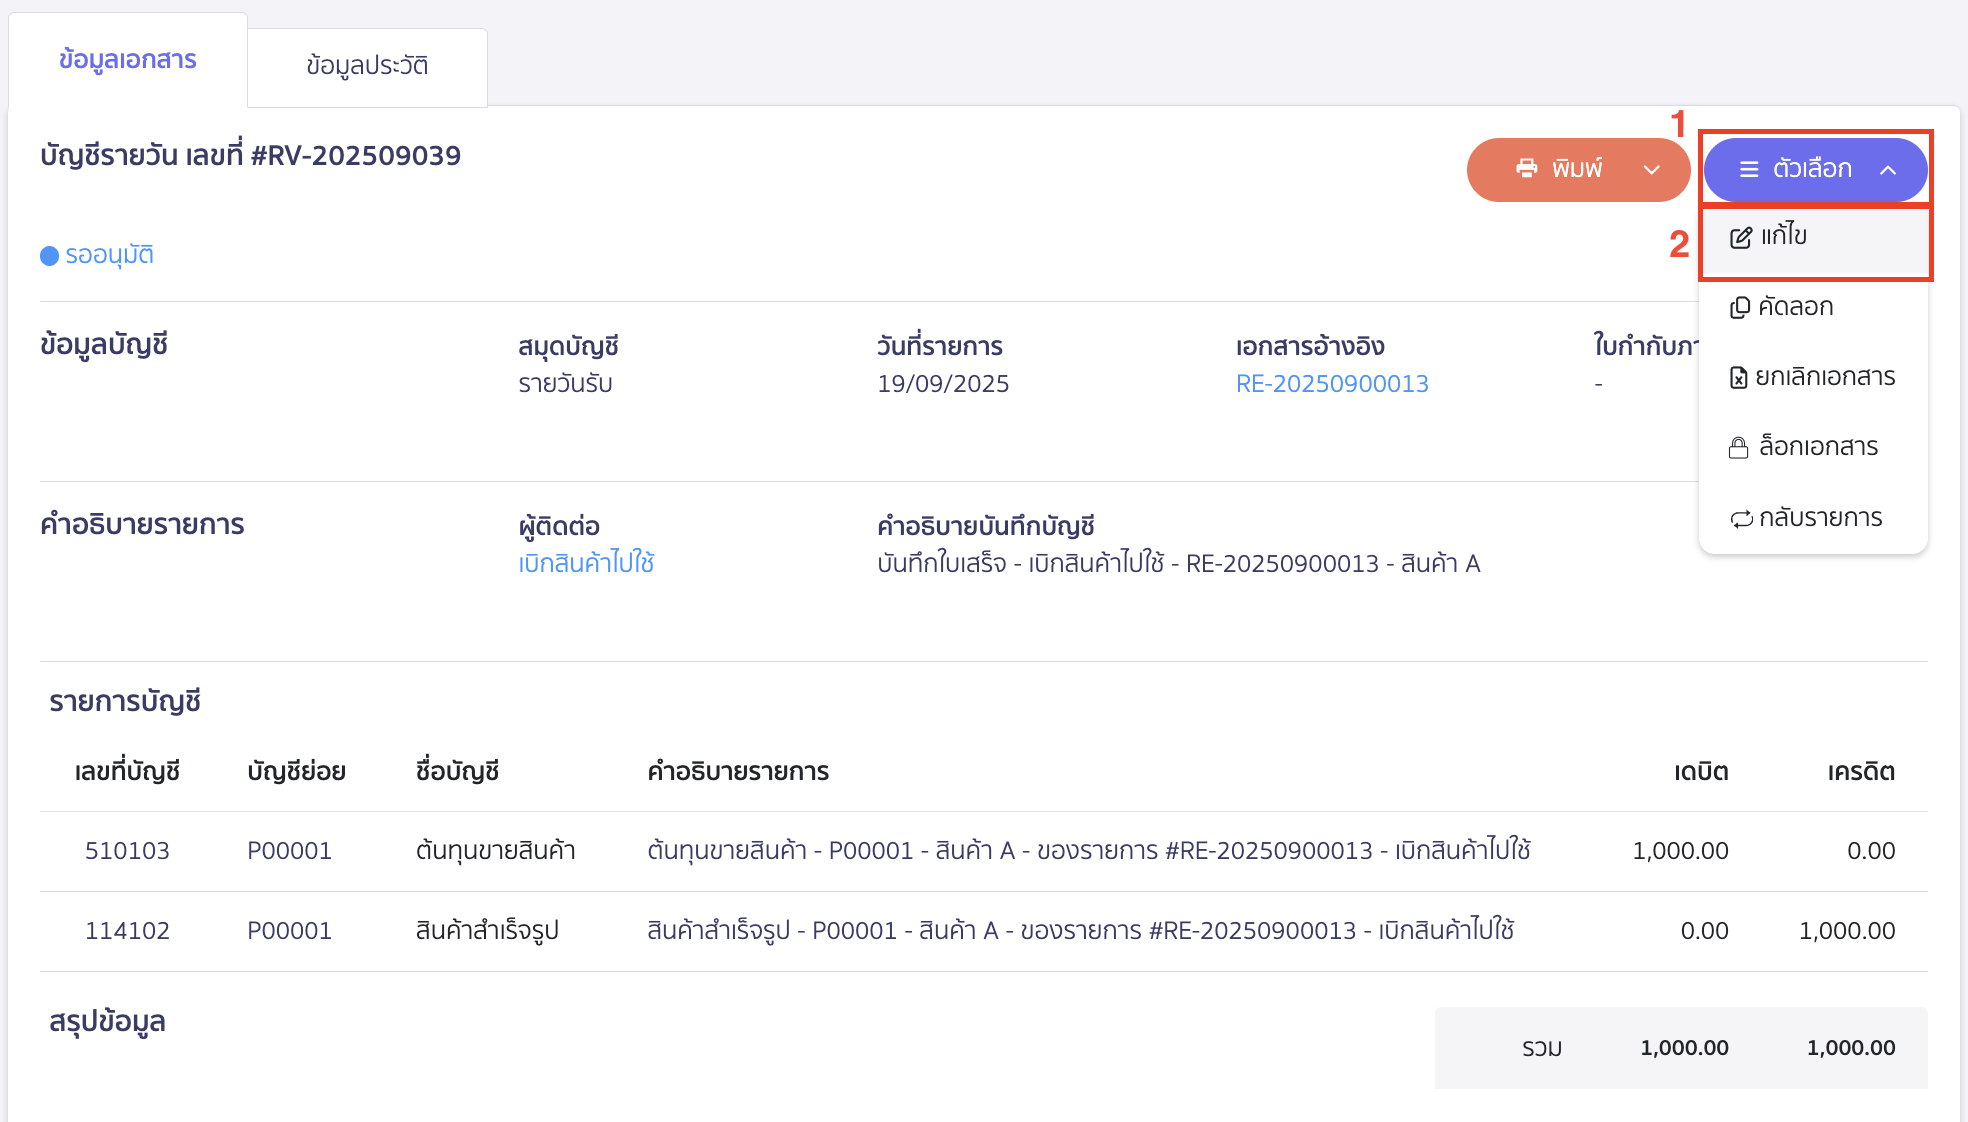Screen dimensions: 1968x1122
Task: Choose แก้ไข from the options menu
Action: (1814, 237)
